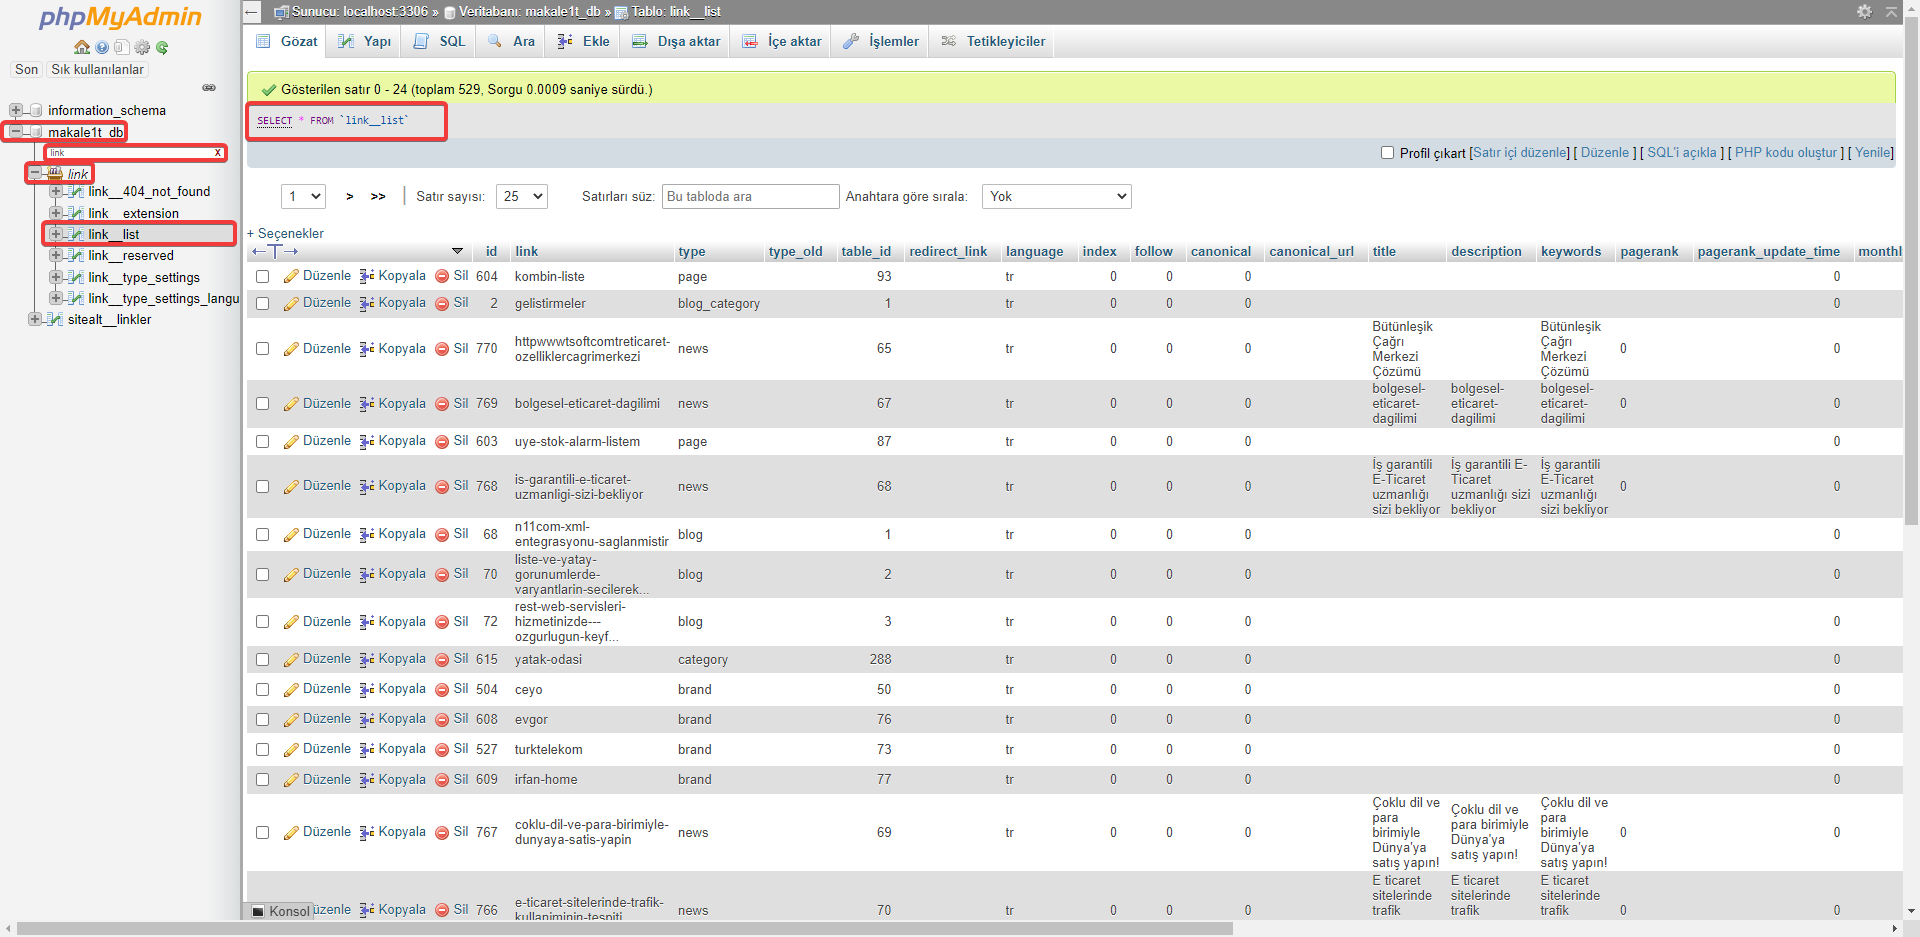This screenshot has height=937, width=1920.
Task: Click table icon of link__reserved in tree
Action: coord(76,255)
